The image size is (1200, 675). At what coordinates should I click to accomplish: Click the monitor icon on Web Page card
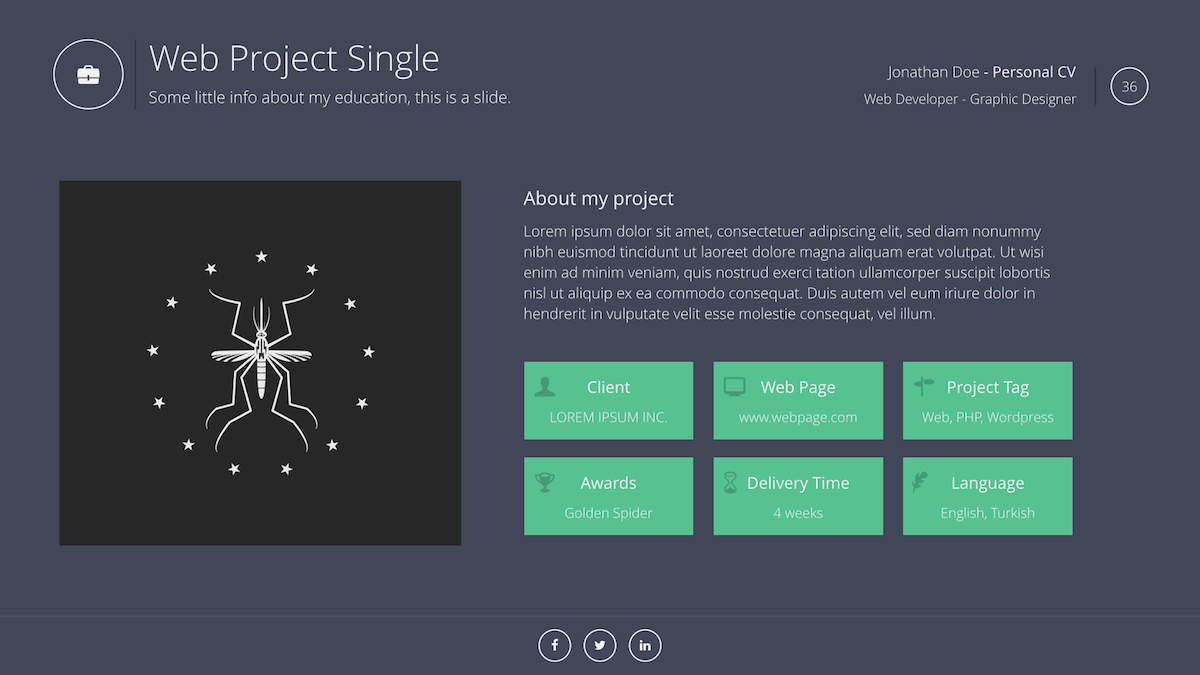pos(735,387)
